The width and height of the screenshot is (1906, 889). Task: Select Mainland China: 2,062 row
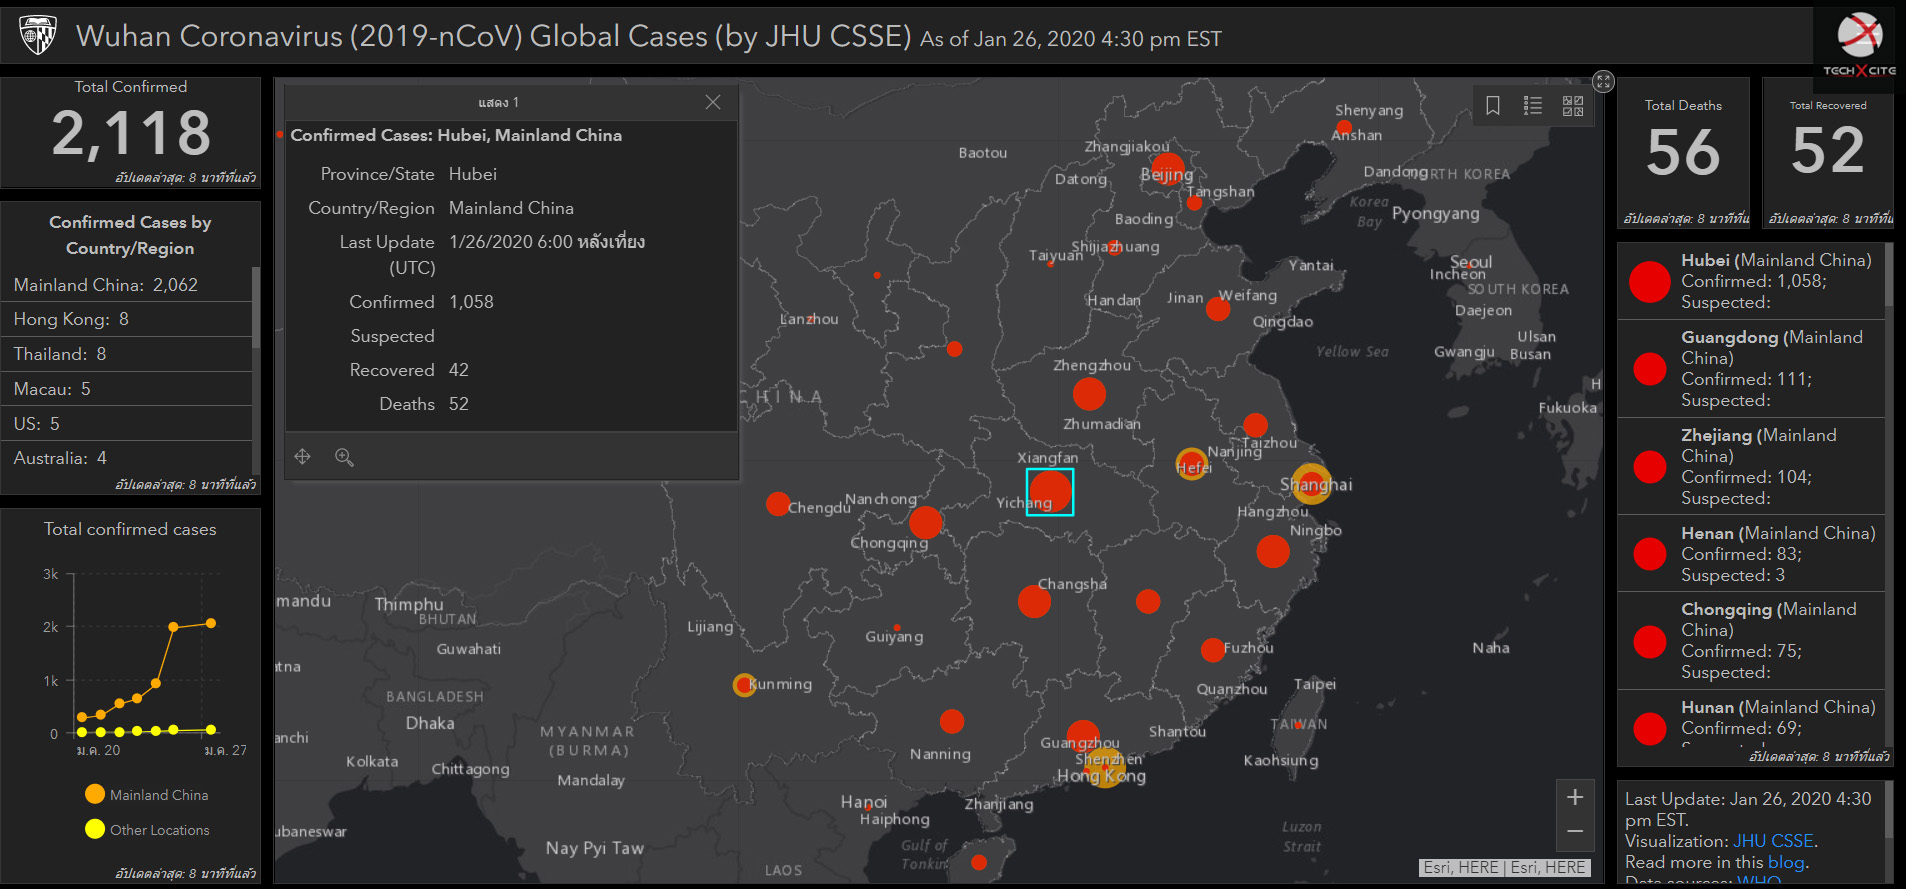[127, 285]
